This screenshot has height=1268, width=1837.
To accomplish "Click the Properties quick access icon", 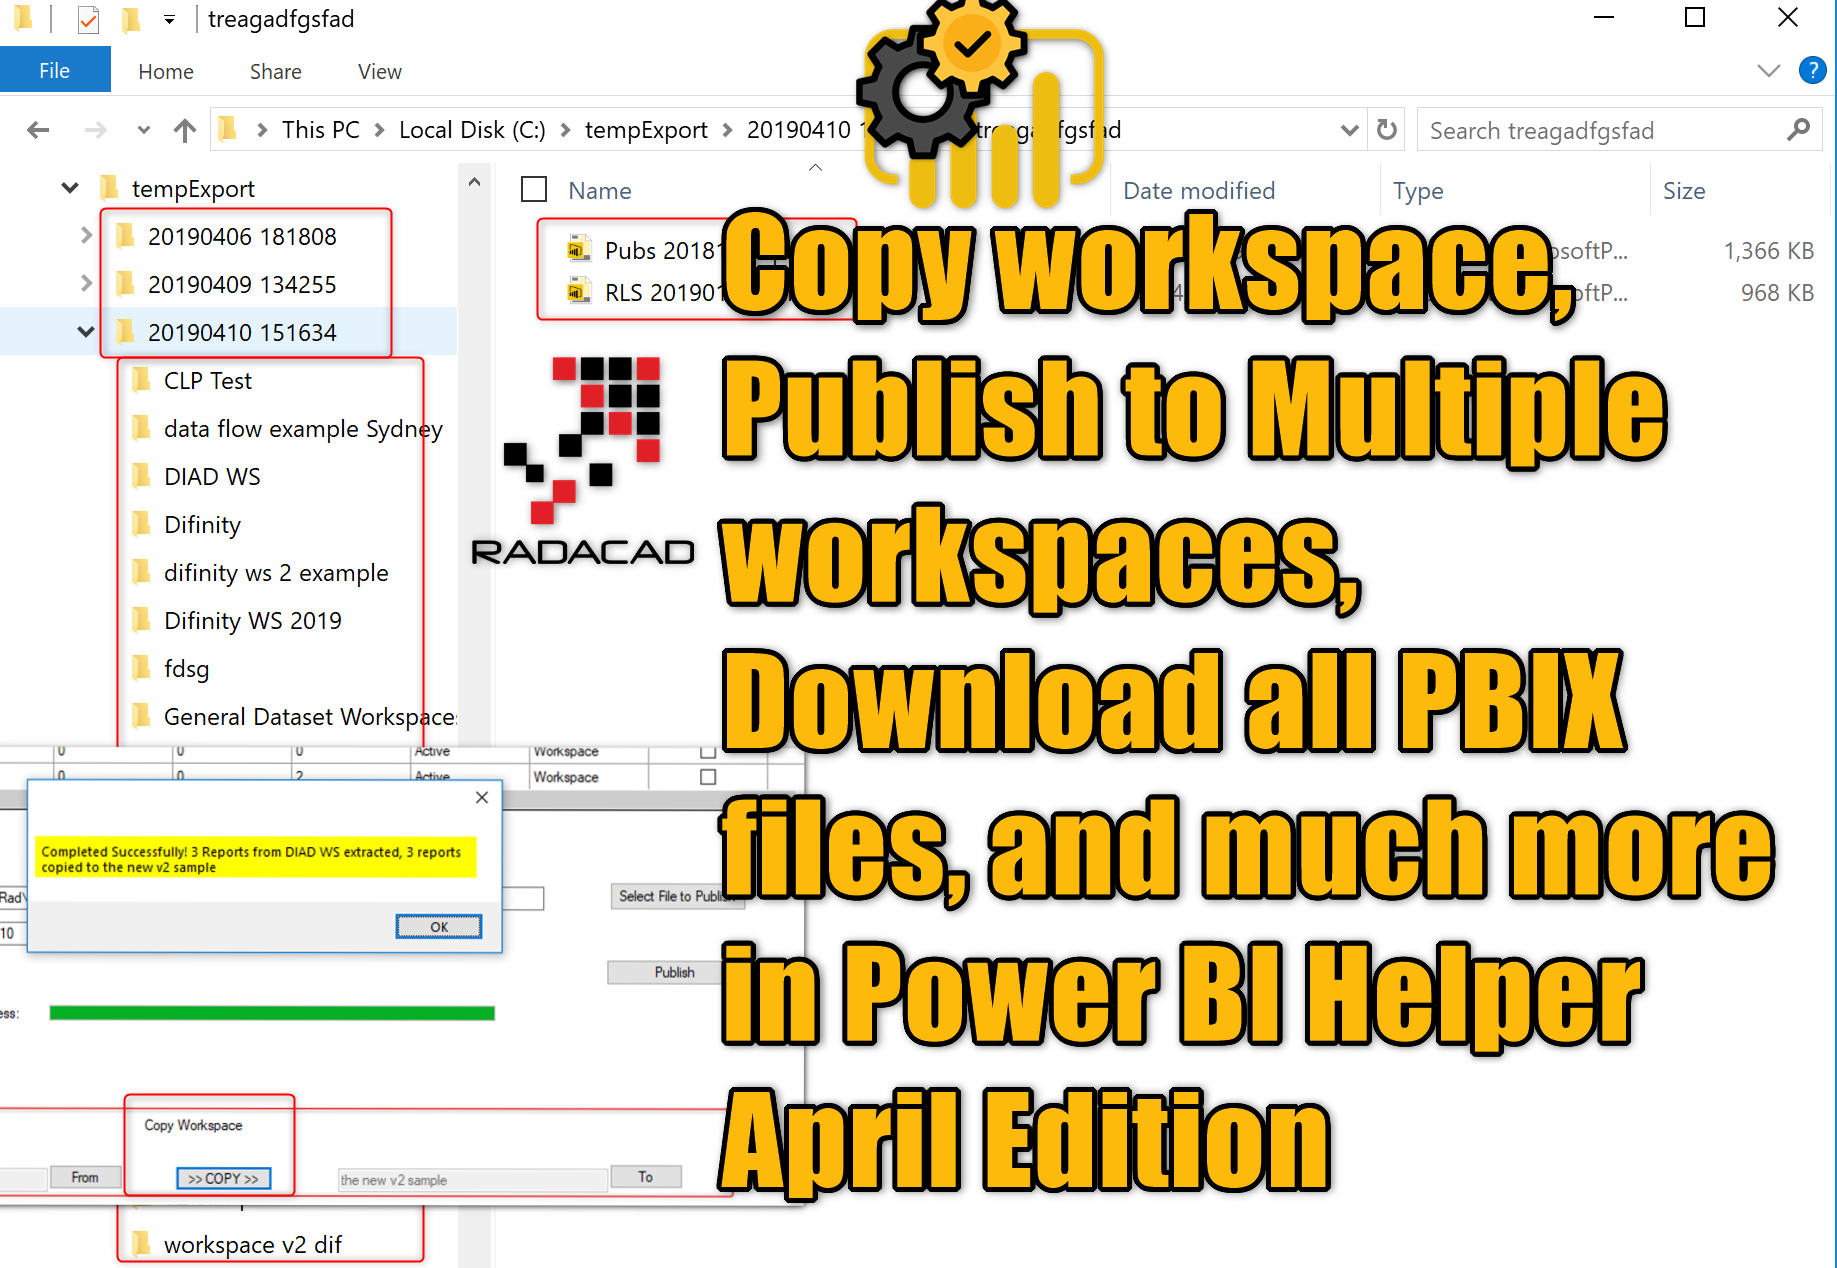I will (x=88, y=19).
